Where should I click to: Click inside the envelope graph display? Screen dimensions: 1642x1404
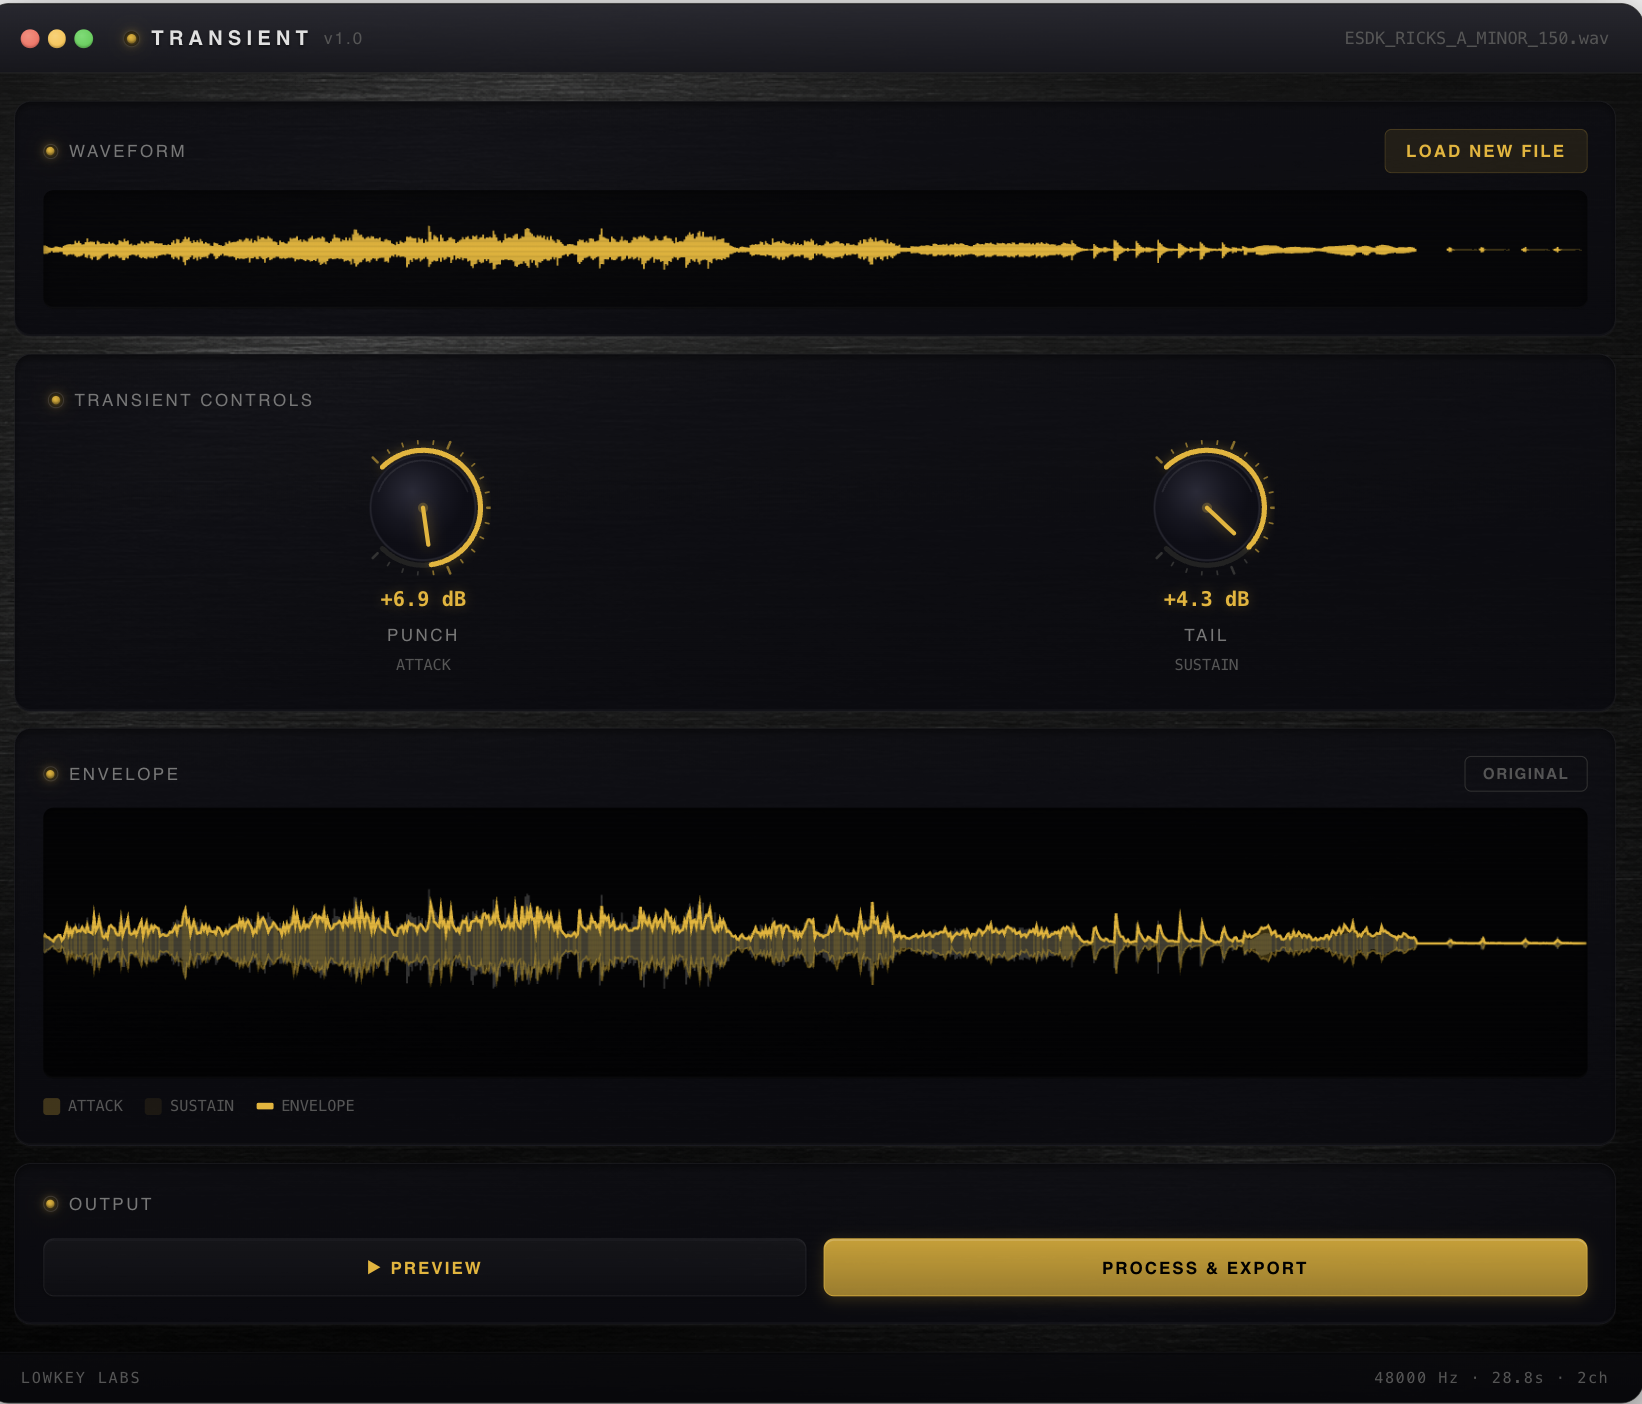(x=815, y=942)
